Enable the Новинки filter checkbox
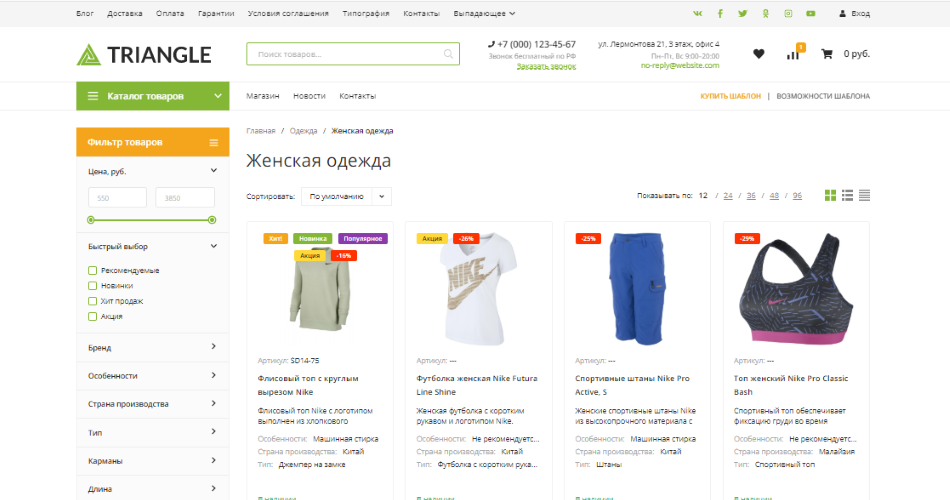 tap(93, 285)
